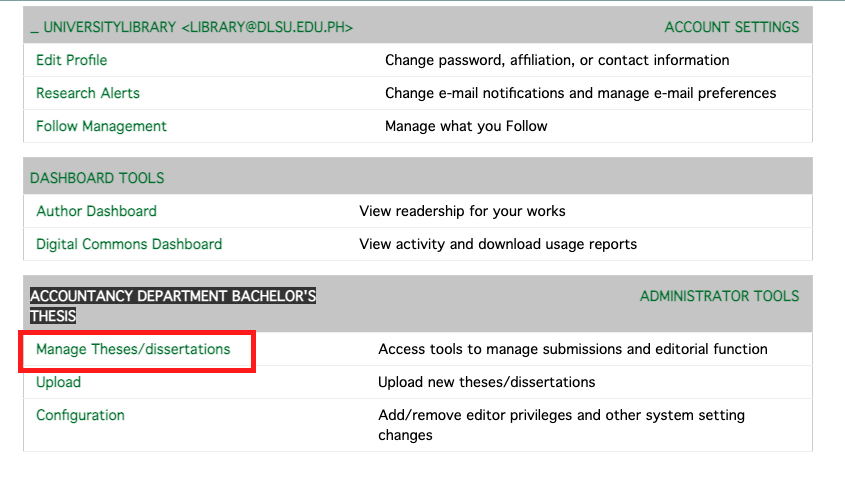The width and height of the screenshot is (845, 485).
Task: Click the Accountancy Department Bachelor's Thesis heading
Action: pos(173,306)
